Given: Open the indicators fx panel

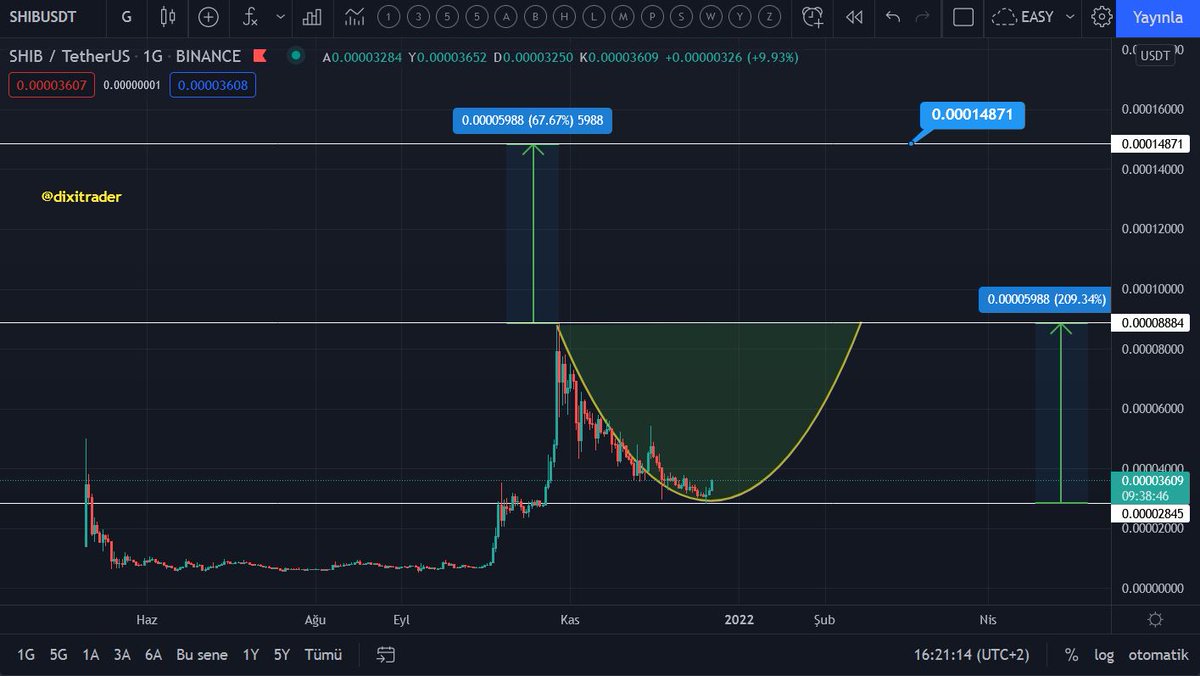Looking at the screenshot, I should coord(249,17).
